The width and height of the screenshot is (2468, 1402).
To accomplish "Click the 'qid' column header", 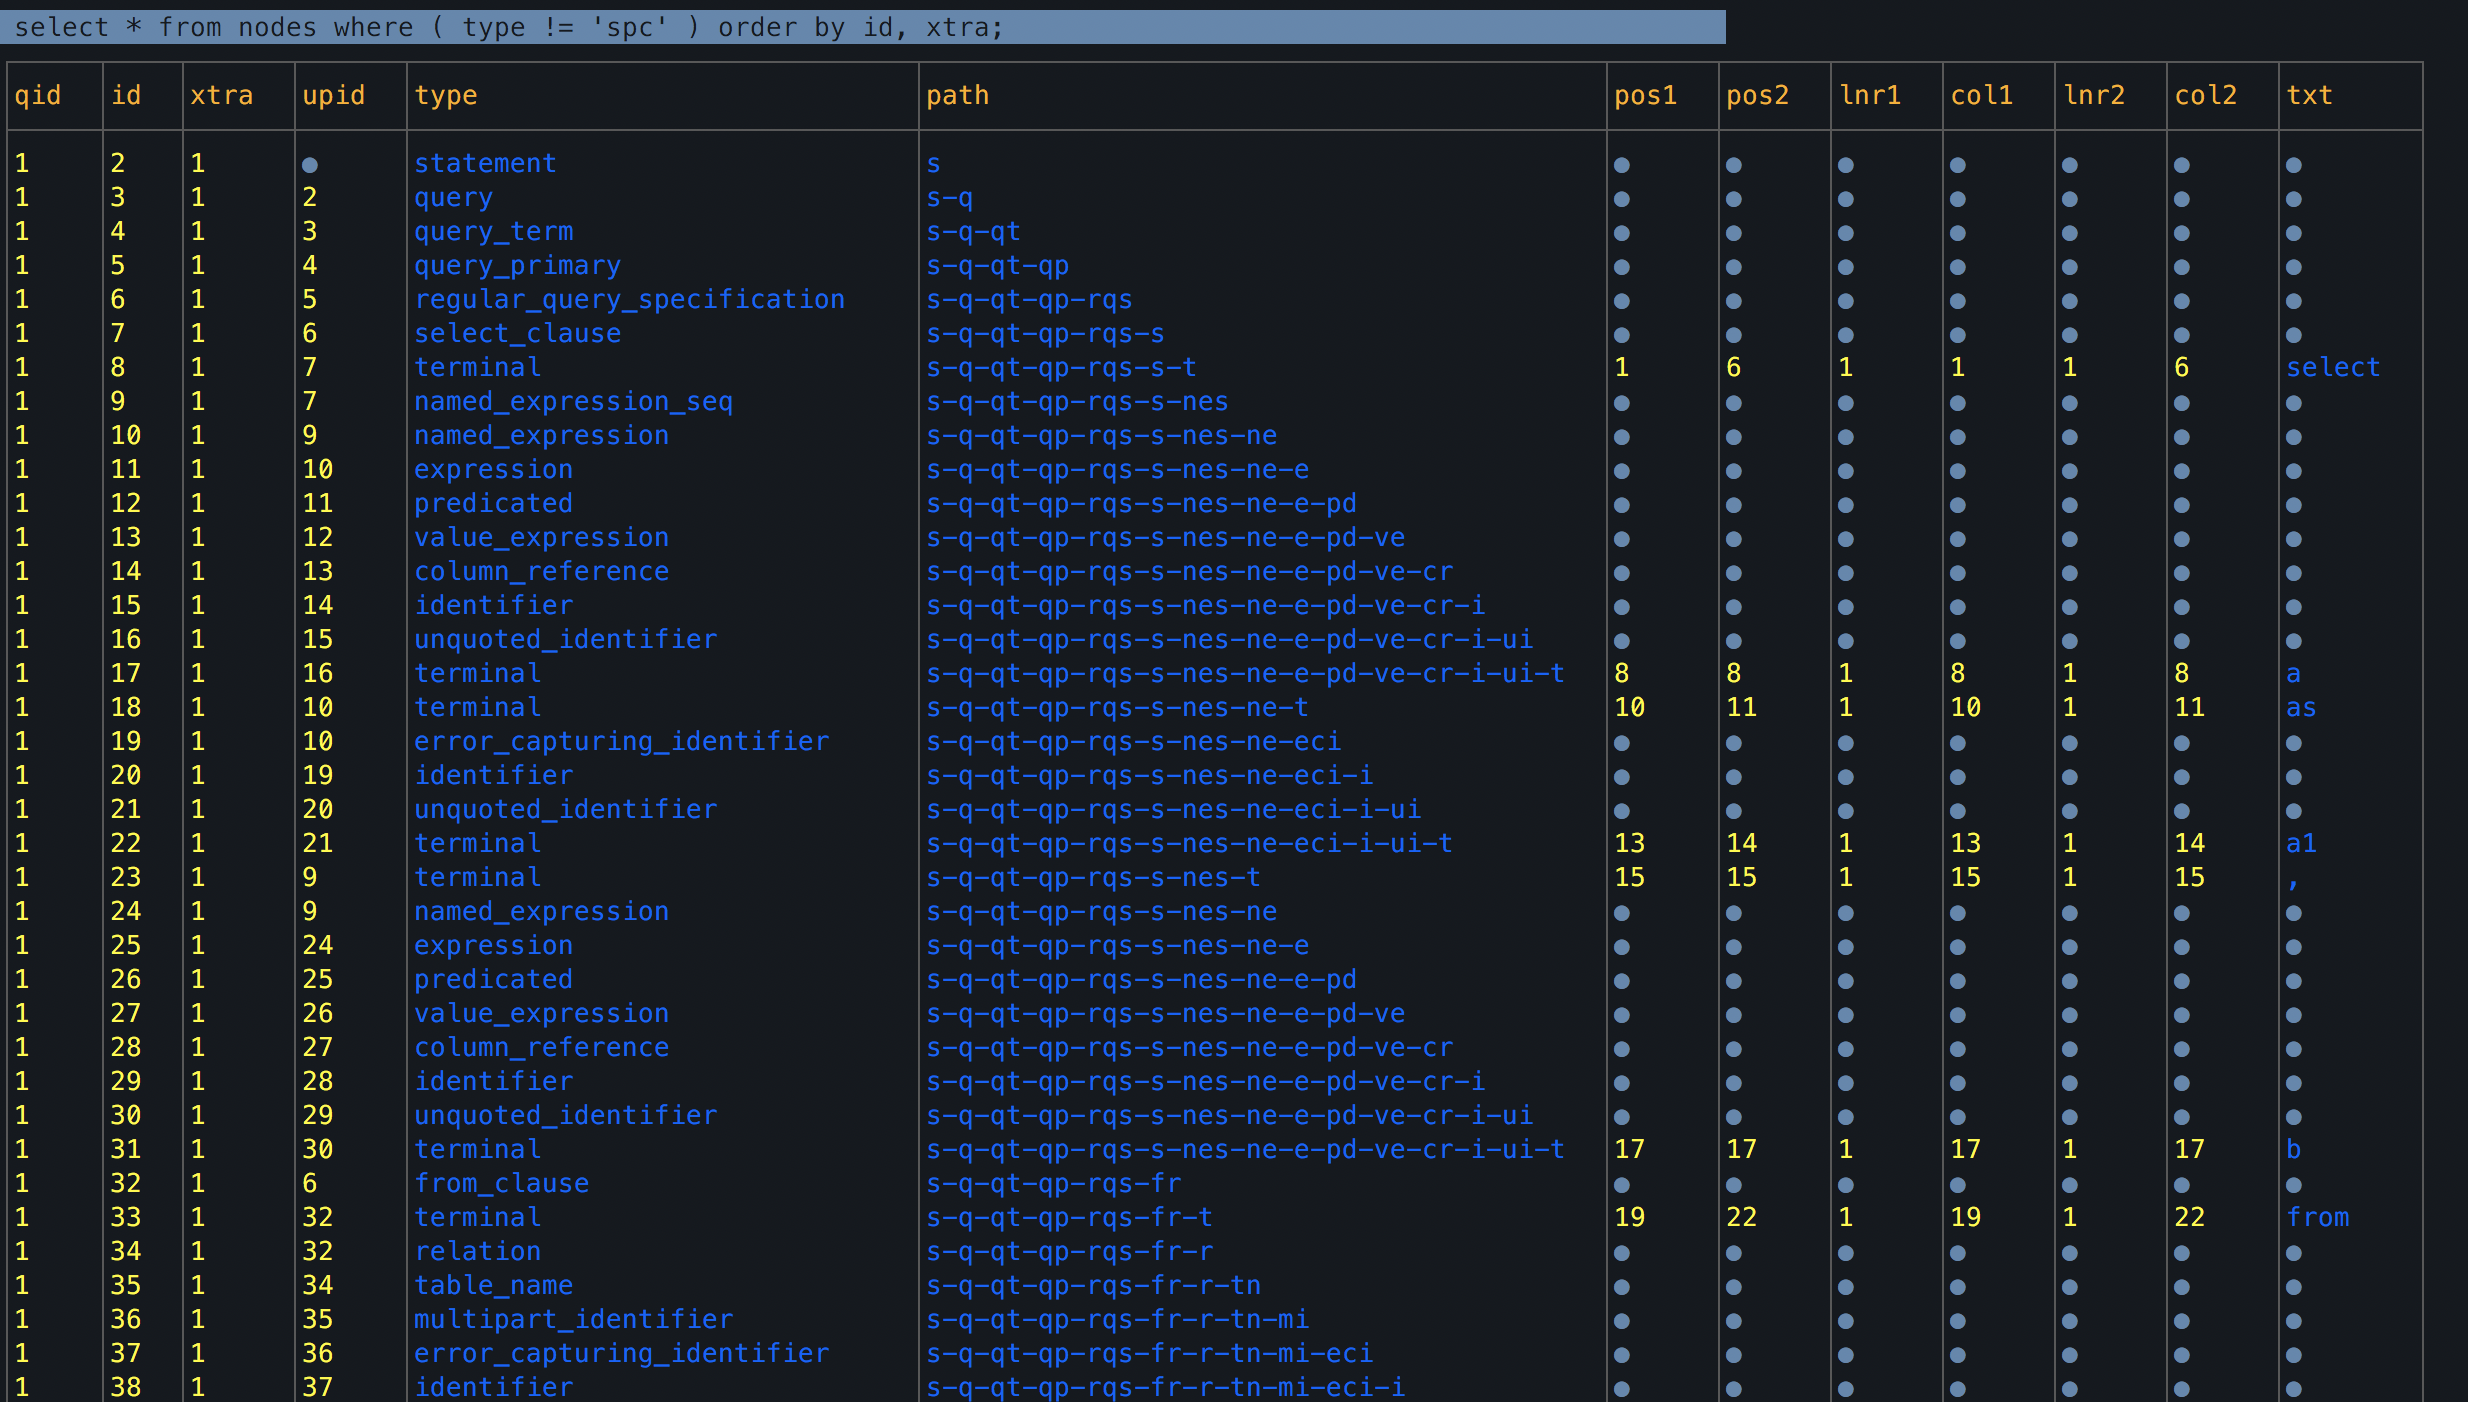I will (37, 95).
